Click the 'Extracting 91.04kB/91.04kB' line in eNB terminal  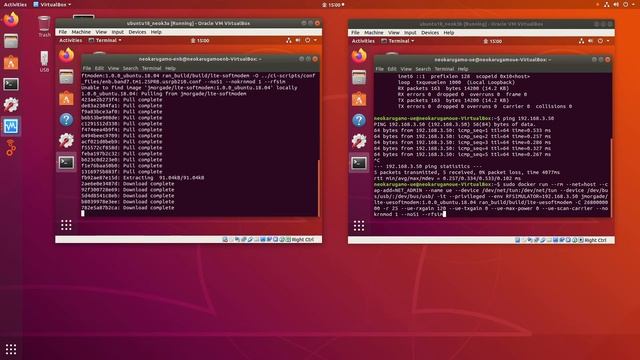[x=143, y=178]
